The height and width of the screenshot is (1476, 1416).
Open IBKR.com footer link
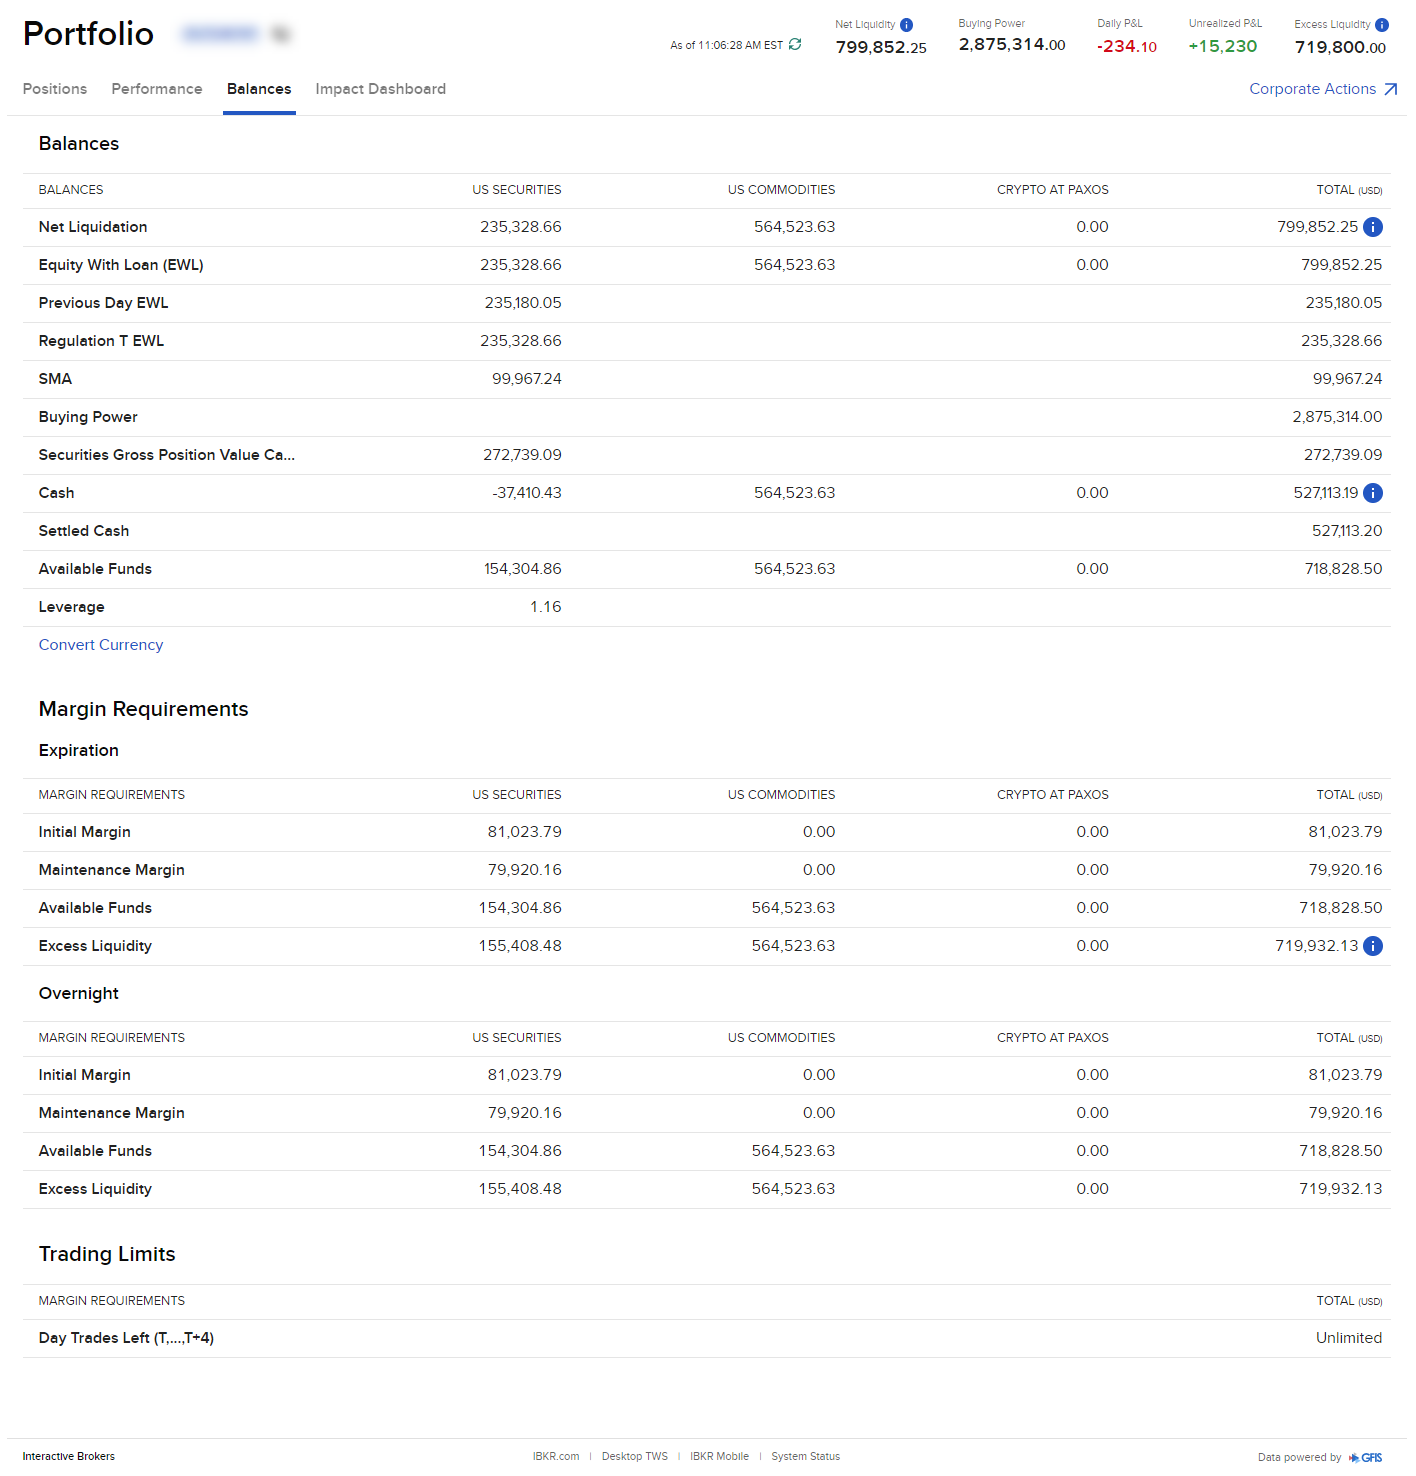(x=556, y=1456)
